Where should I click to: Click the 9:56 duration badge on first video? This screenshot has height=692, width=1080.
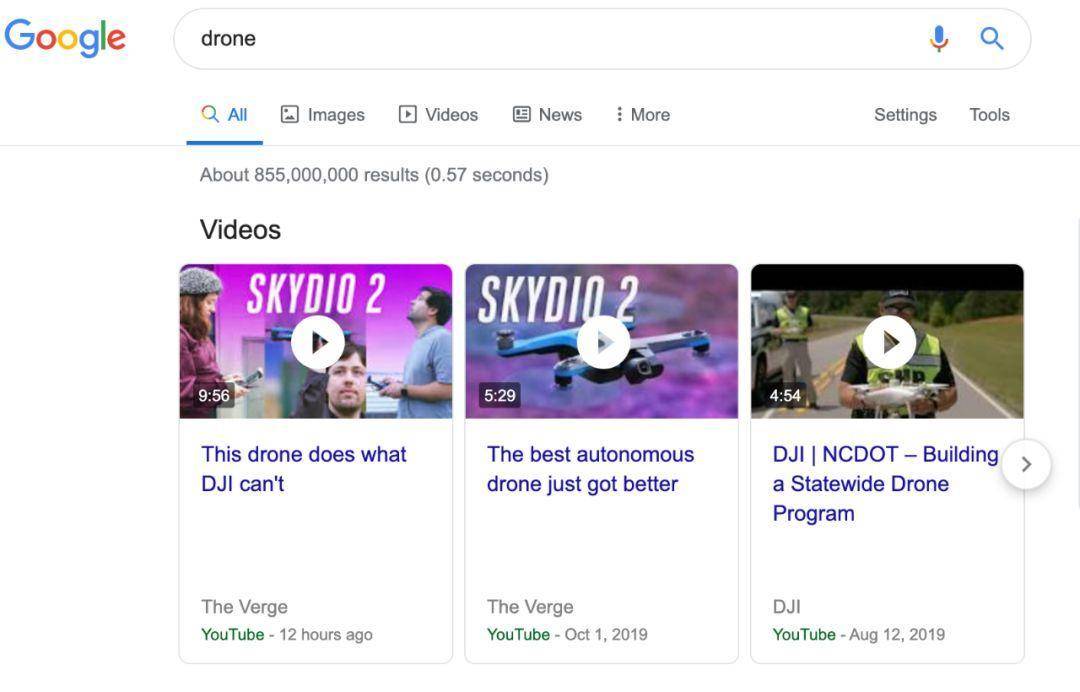click(214, 395)
